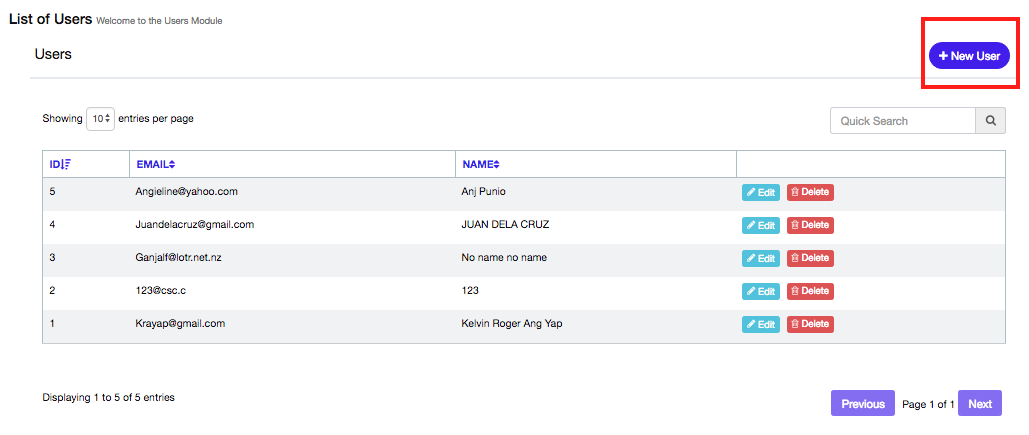
Task: Sort table by NAME column
Action: pos(480,164)
